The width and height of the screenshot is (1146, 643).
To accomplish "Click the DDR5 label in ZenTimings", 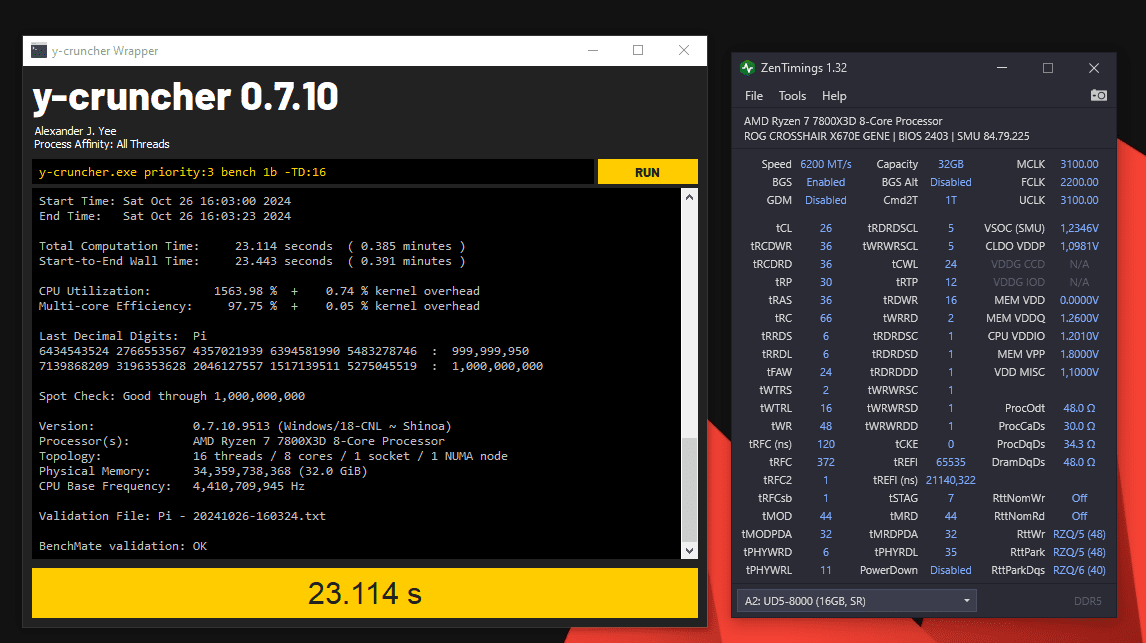I will [1088, 601].
